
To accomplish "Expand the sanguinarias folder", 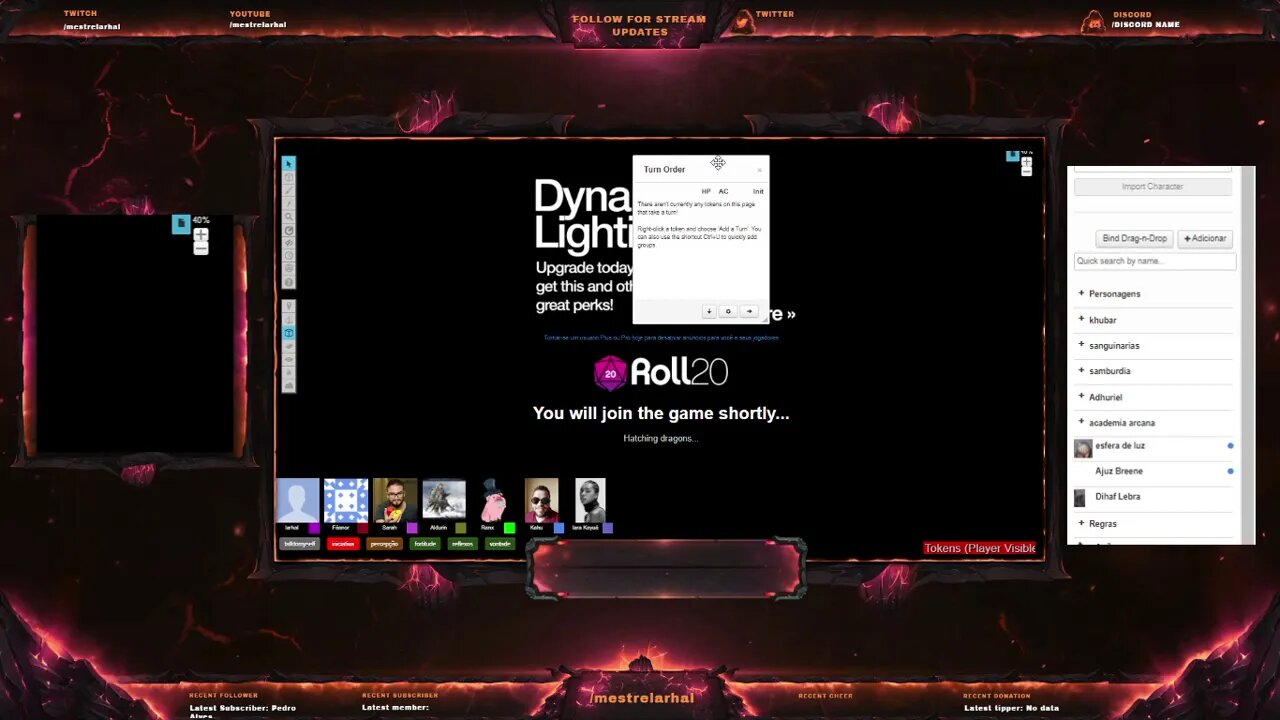I will (1081, 345).
